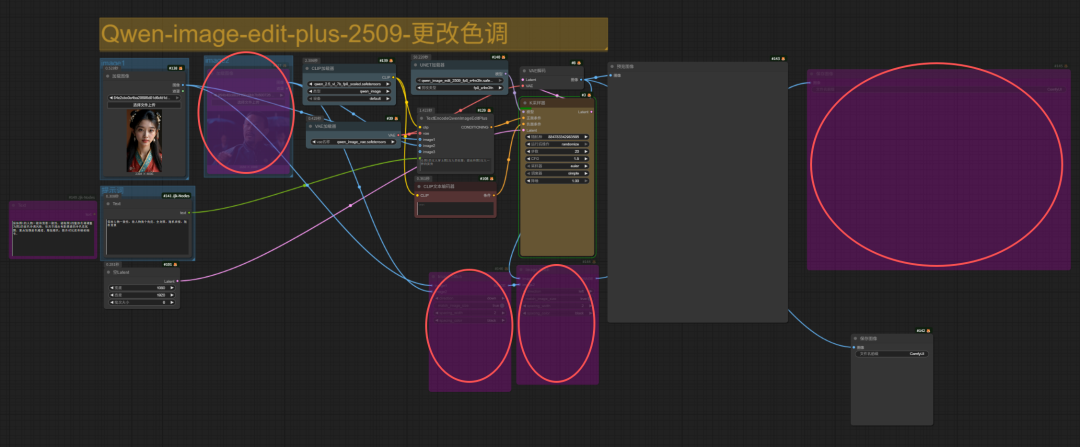Open the qwen_image_vae.safetensors dropdown in VAE加载器
1080x447 pixels.
click(x=353, y=142)
